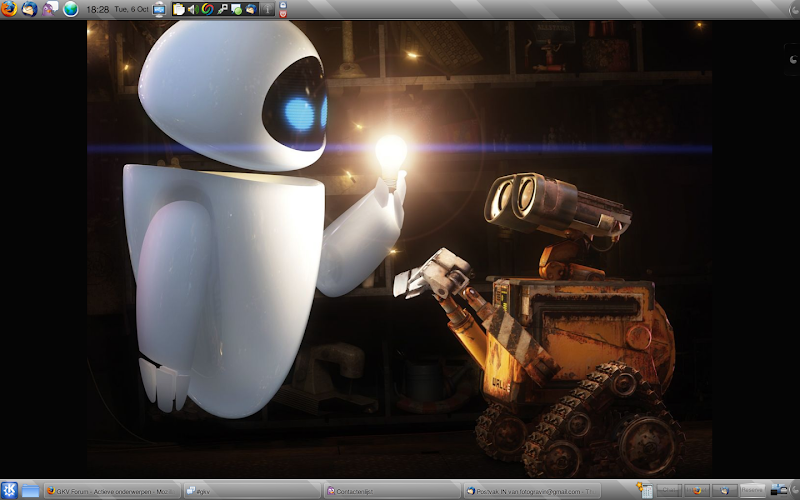The width and height of the screenshot is (800, 500).
Task: Open Thunderbird mail launcher in top panel
Action: (29, 9)
